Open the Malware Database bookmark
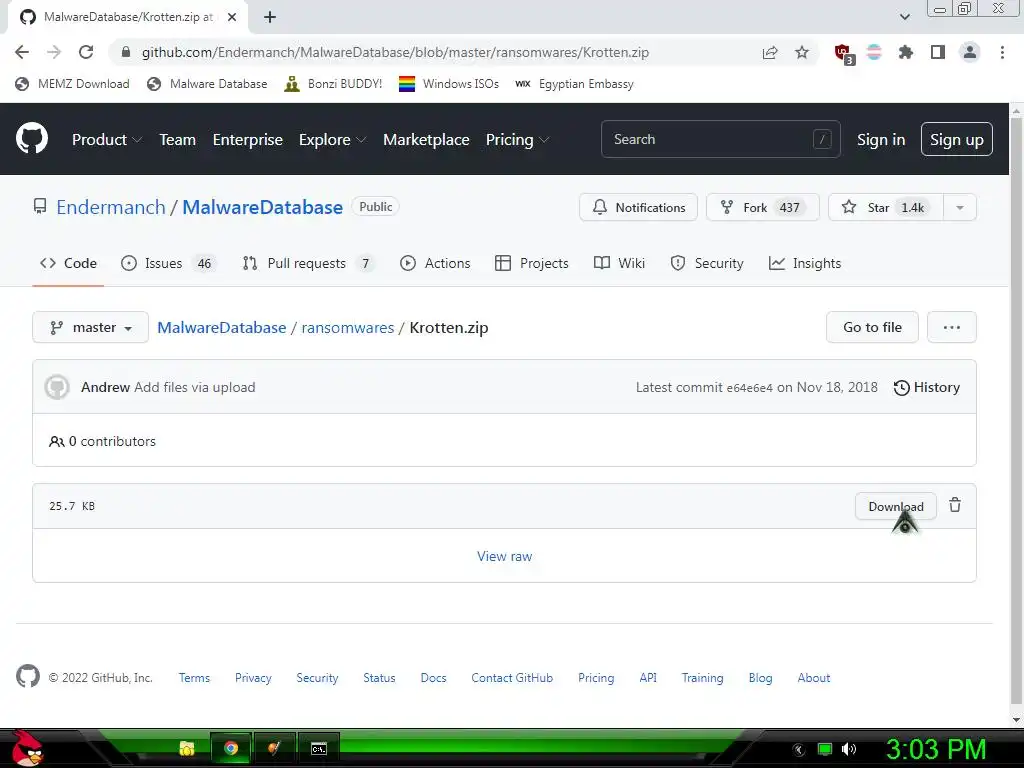This screenshot has width=1024, height=768. pyautogui.click(x=207, y=84)
